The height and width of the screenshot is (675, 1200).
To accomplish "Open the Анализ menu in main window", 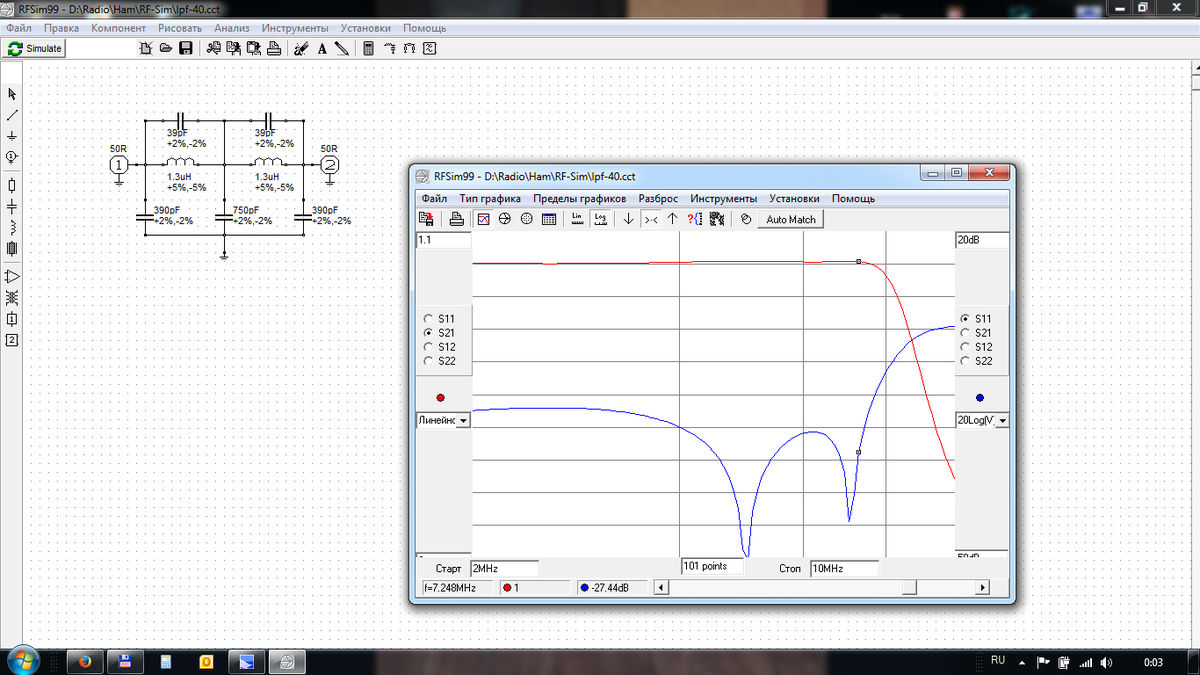I will coord(231,28).
